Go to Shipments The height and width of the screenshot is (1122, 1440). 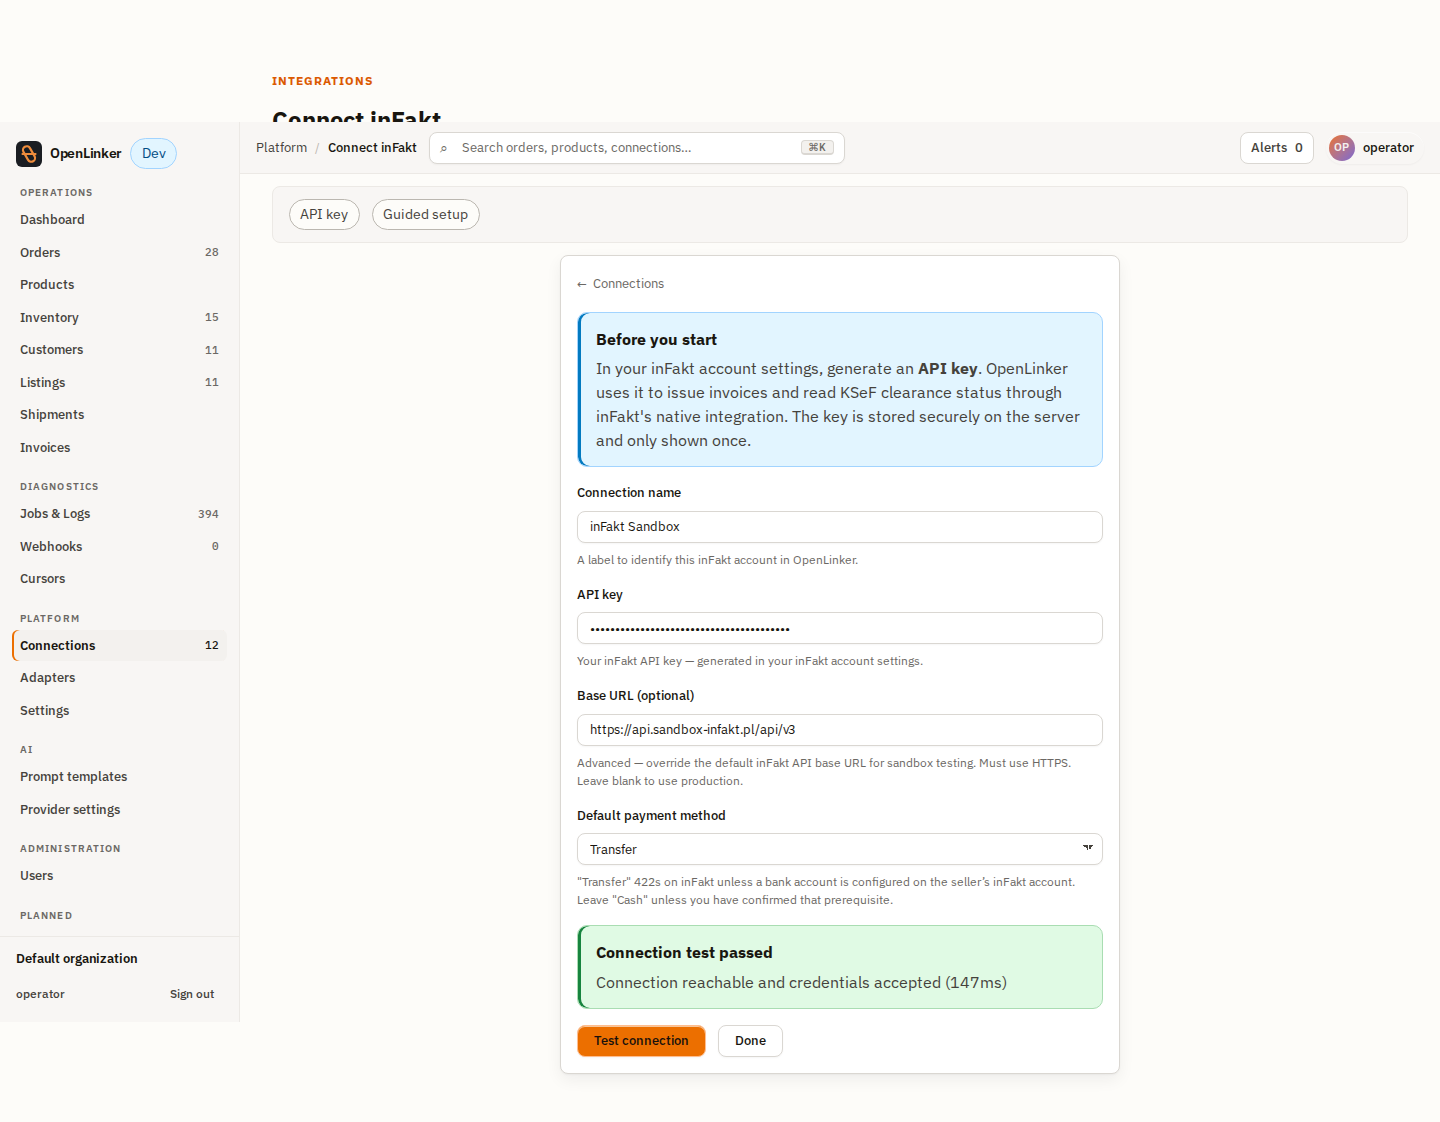[120, 415]
